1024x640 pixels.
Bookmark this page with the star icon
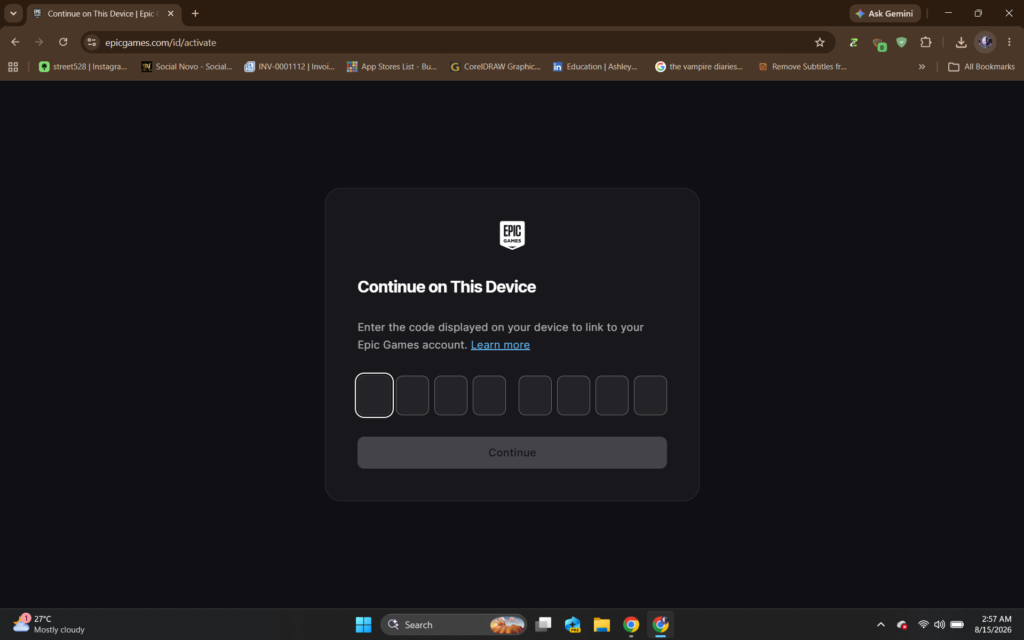(820, 42)
